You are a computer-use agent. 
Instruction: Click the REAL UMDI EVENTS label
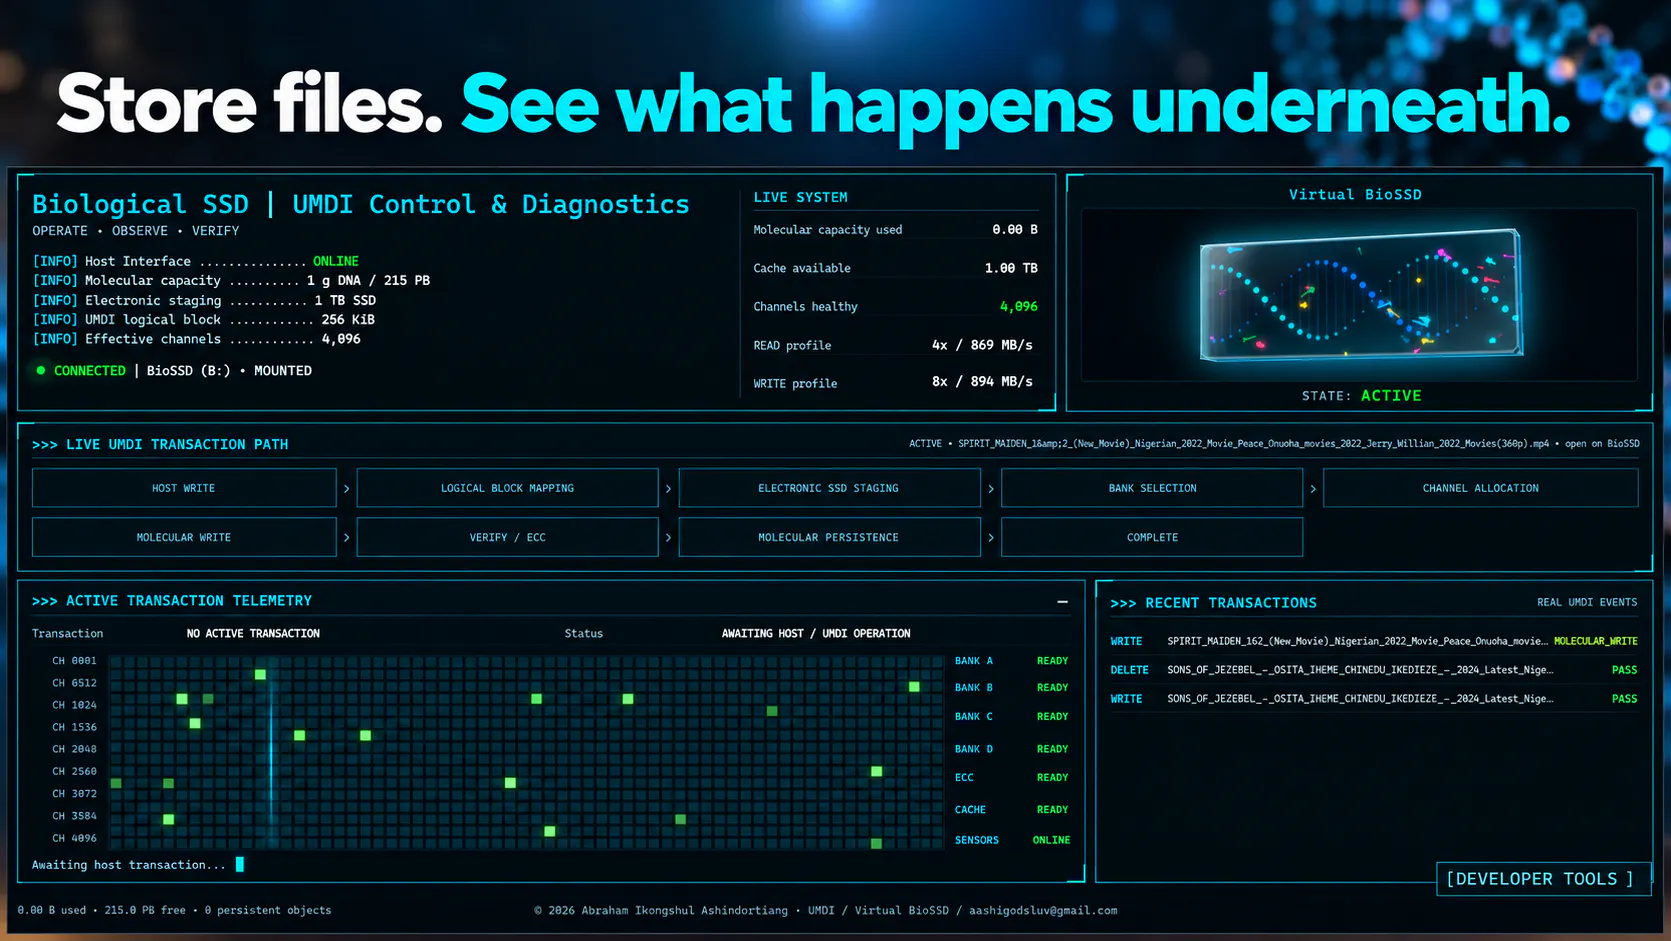1587,603
